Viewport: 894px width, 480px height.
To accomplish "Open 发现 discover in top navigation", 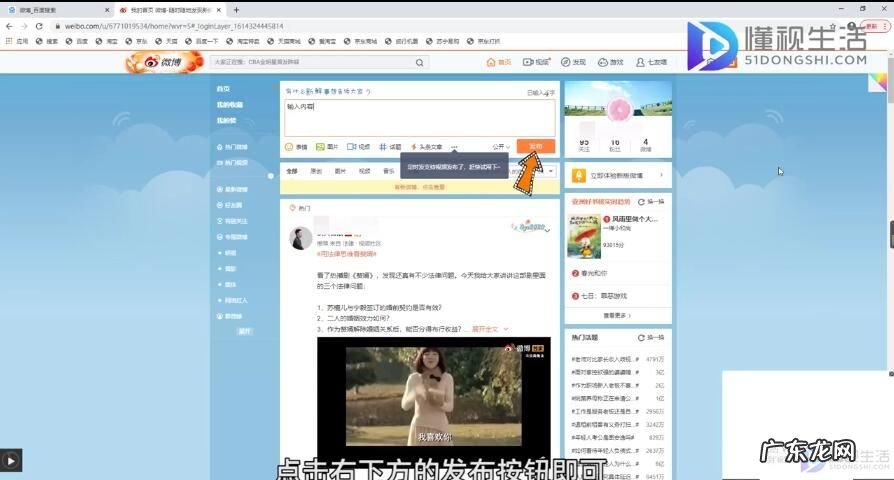I will pyautogui.click(x=574, y=62).
